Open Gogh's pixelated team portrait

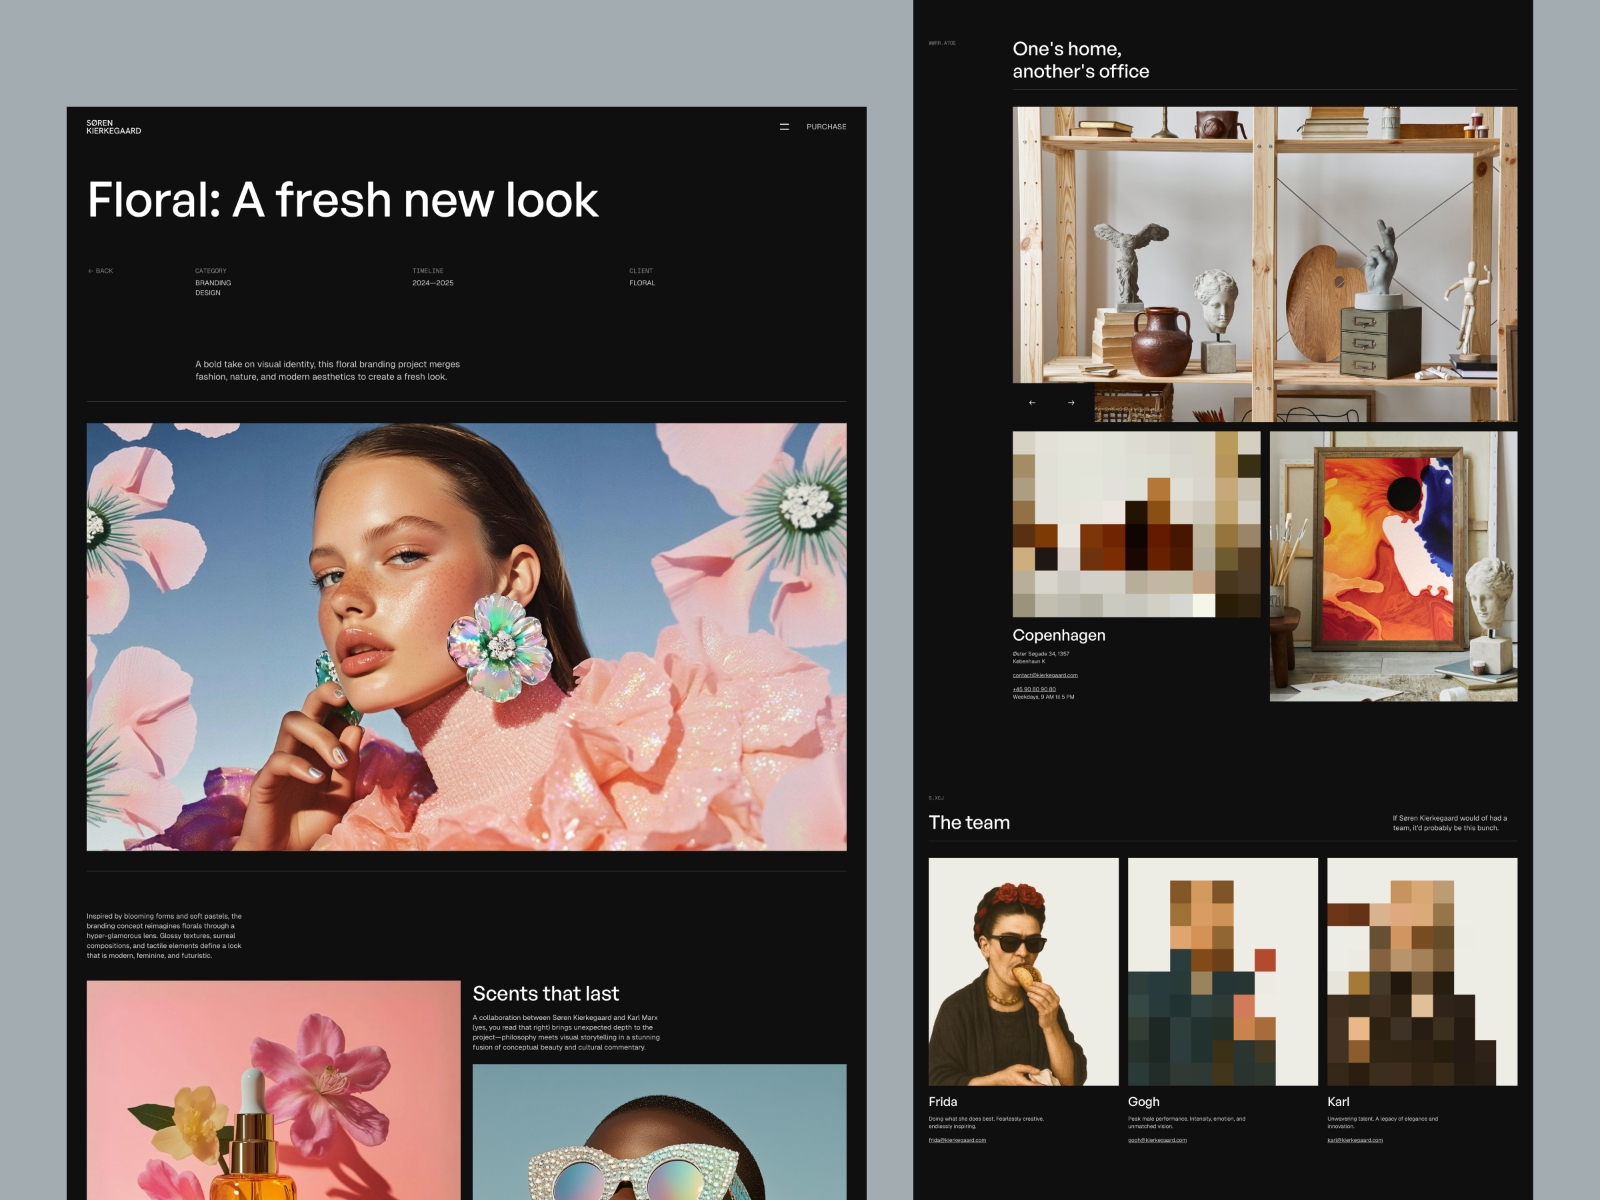click(1223, 972)
